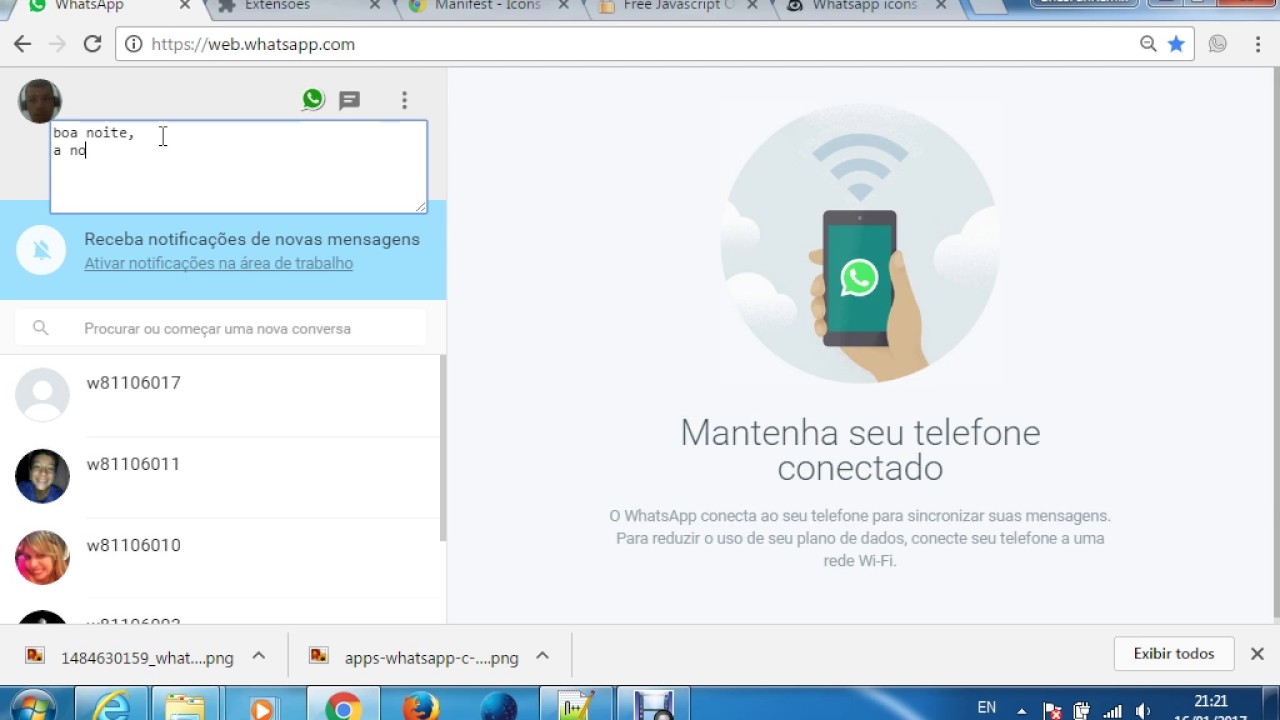
Task: Click the search magnifier icon
Action: [x=40, y=328]
